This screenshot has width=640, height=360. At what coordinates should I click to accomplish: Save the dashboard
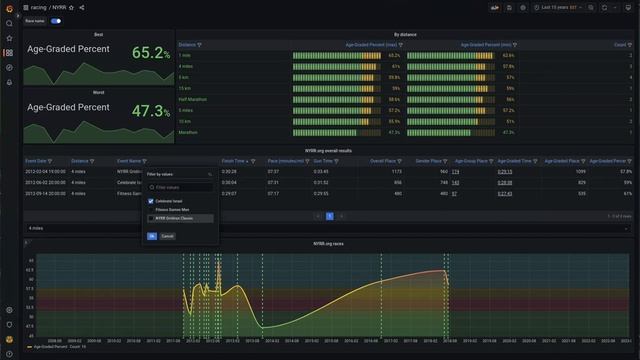509,7
